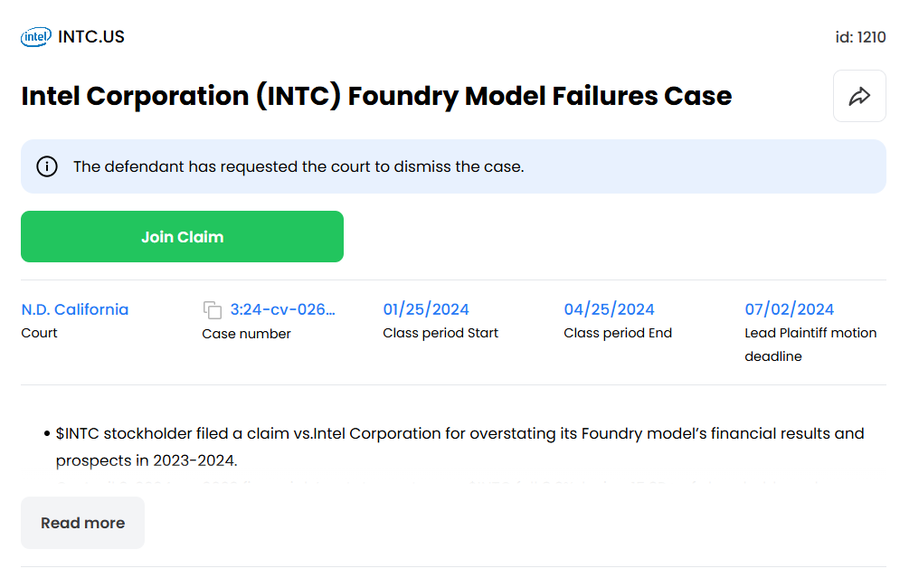
Task: Copy the case number with copy icon
Action: click(212, 310)
